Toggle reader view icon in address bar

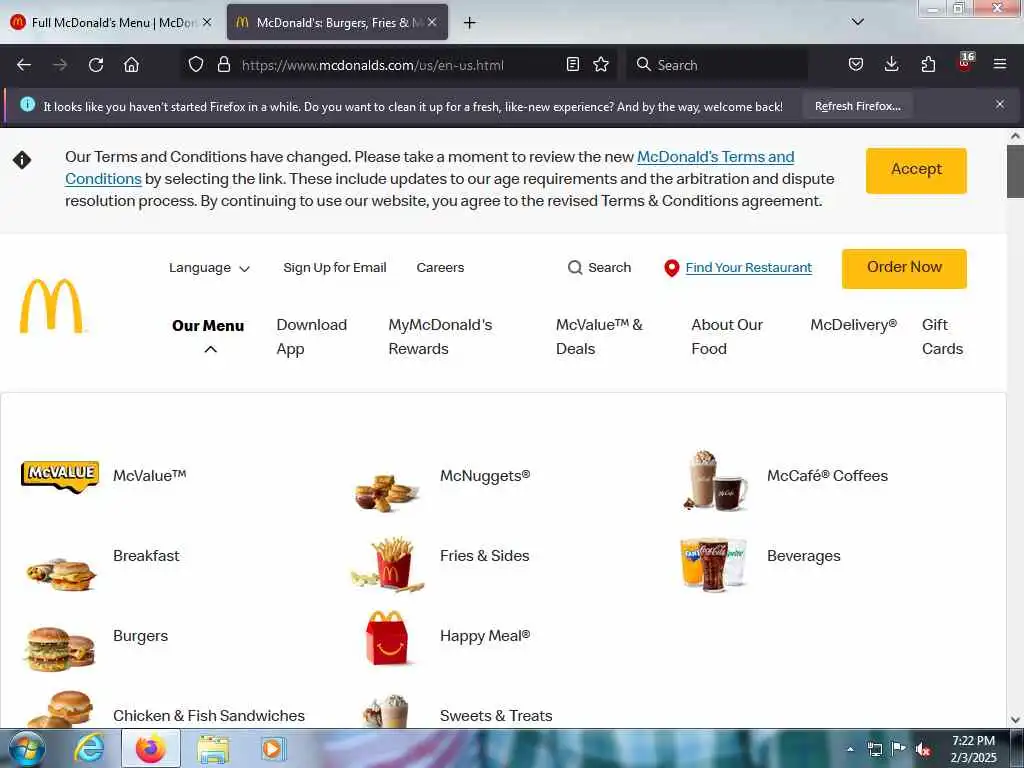[573, 64]
